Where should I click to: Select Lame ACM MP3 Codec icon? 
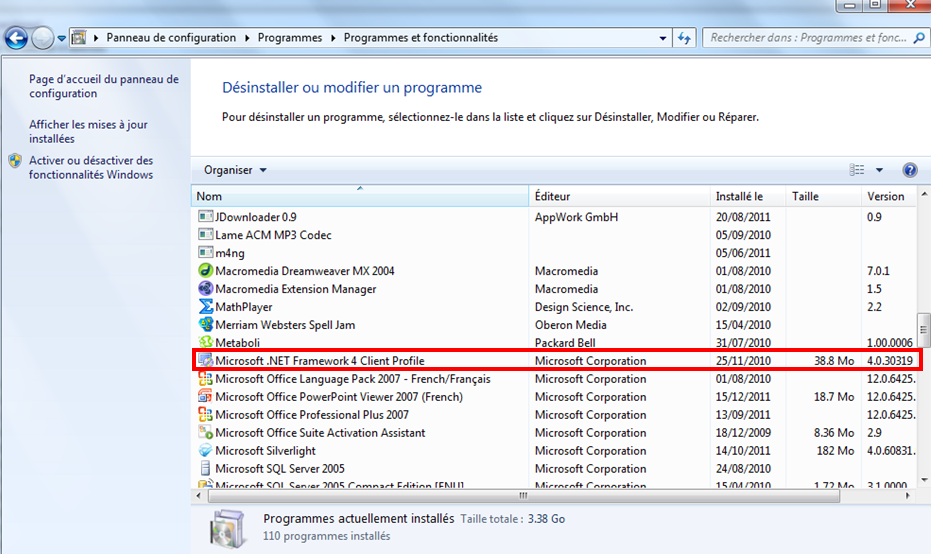click(206, 235)
